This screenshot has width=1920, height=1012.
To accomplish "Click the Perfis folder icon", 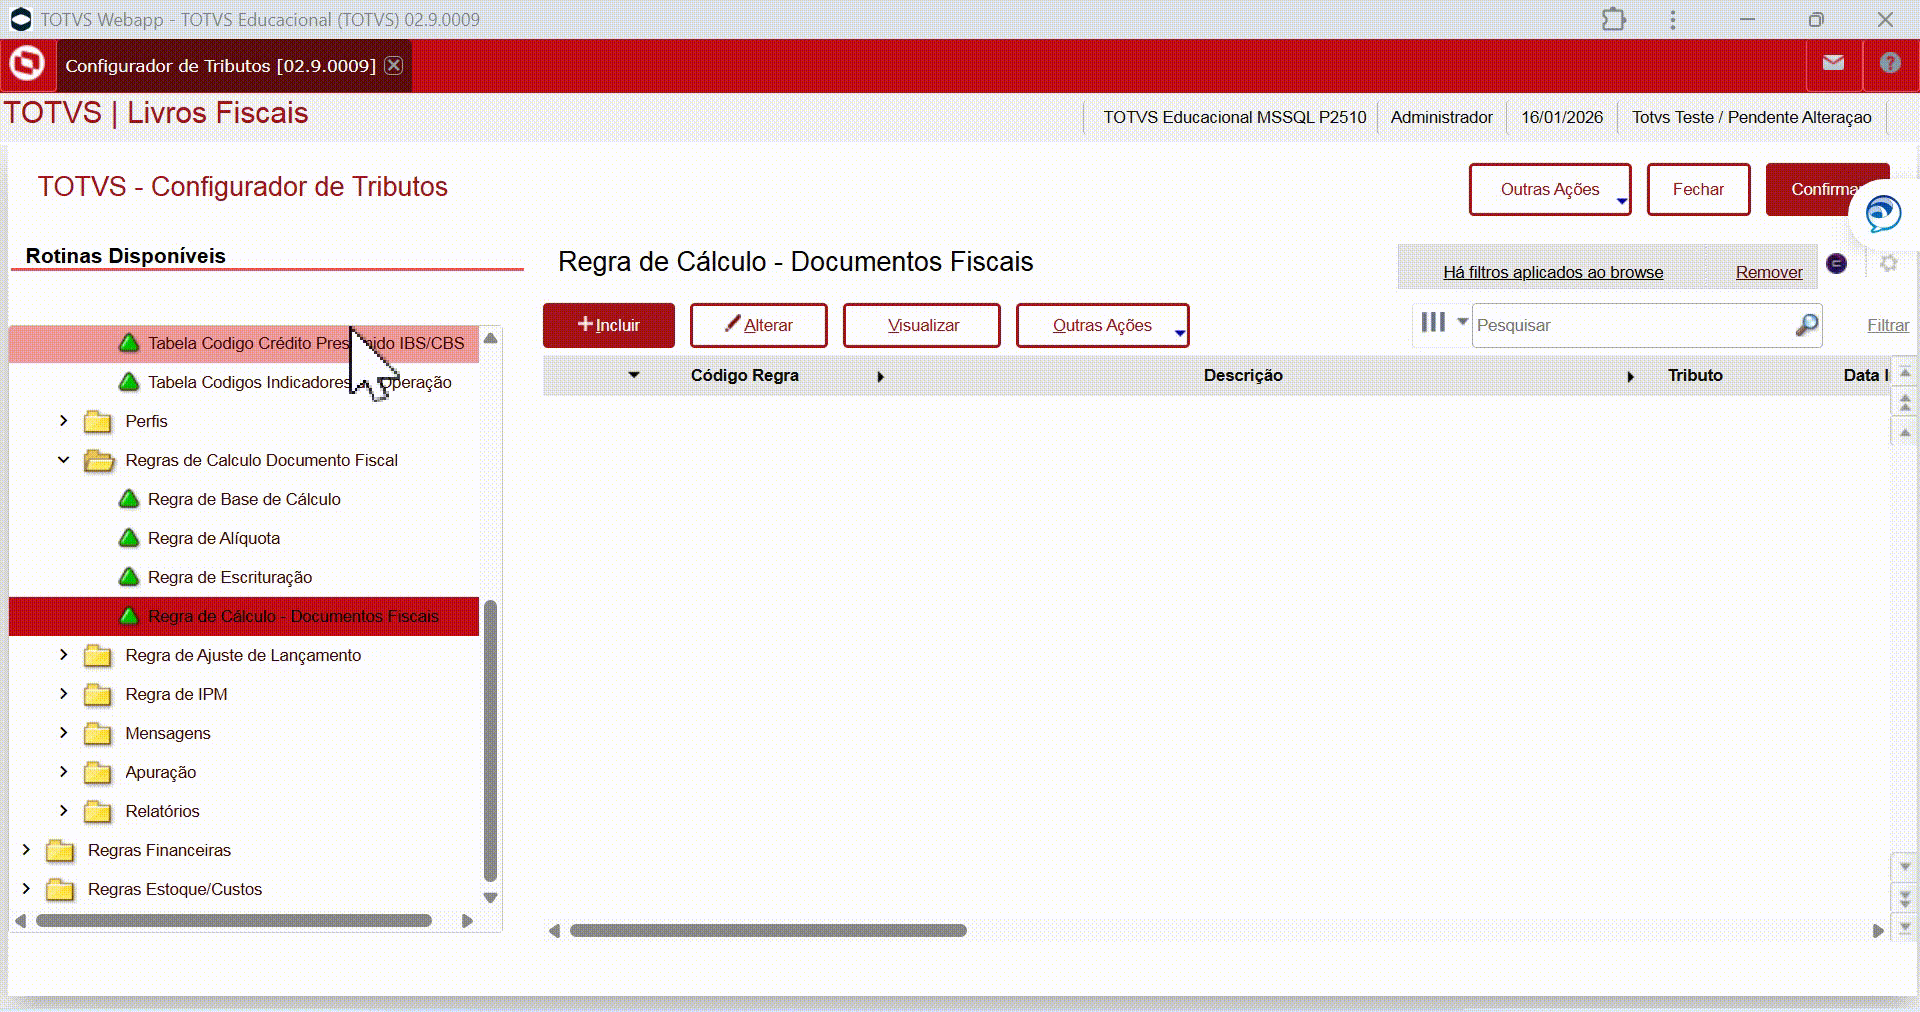I will click(x=97, y=421).
